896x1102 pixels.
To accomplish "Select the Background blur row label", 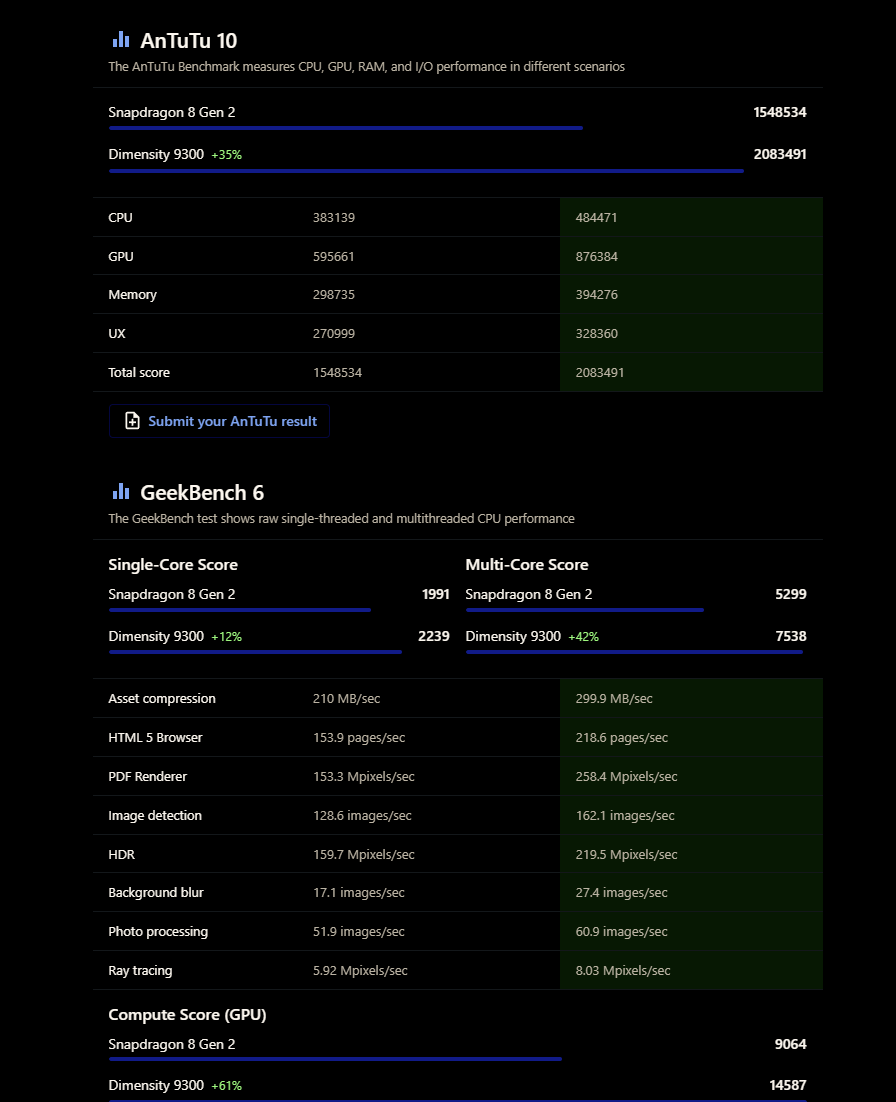I will click(156, 893).
